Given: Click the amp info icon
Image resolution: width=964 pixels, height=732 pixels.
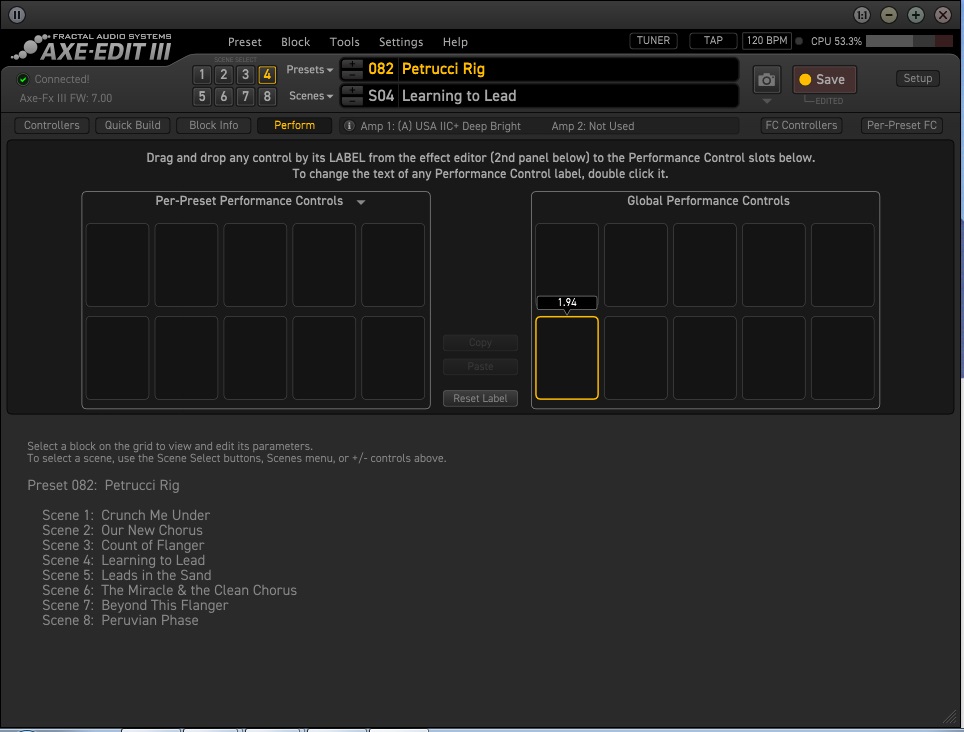Looking at the screenshot, I should (349, 125).
